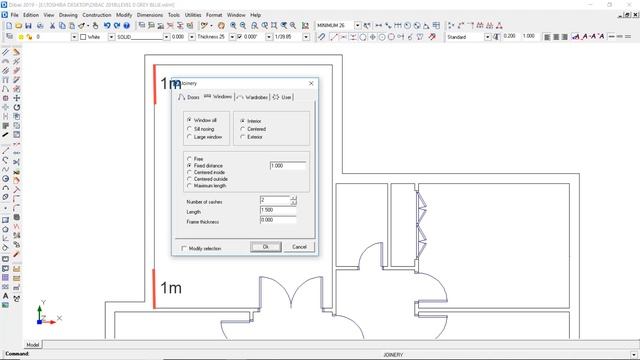The image size is (640, 360).
Task: Open the 'White' color dropdown
Action: pyautogui.click(x=111, y=37)
